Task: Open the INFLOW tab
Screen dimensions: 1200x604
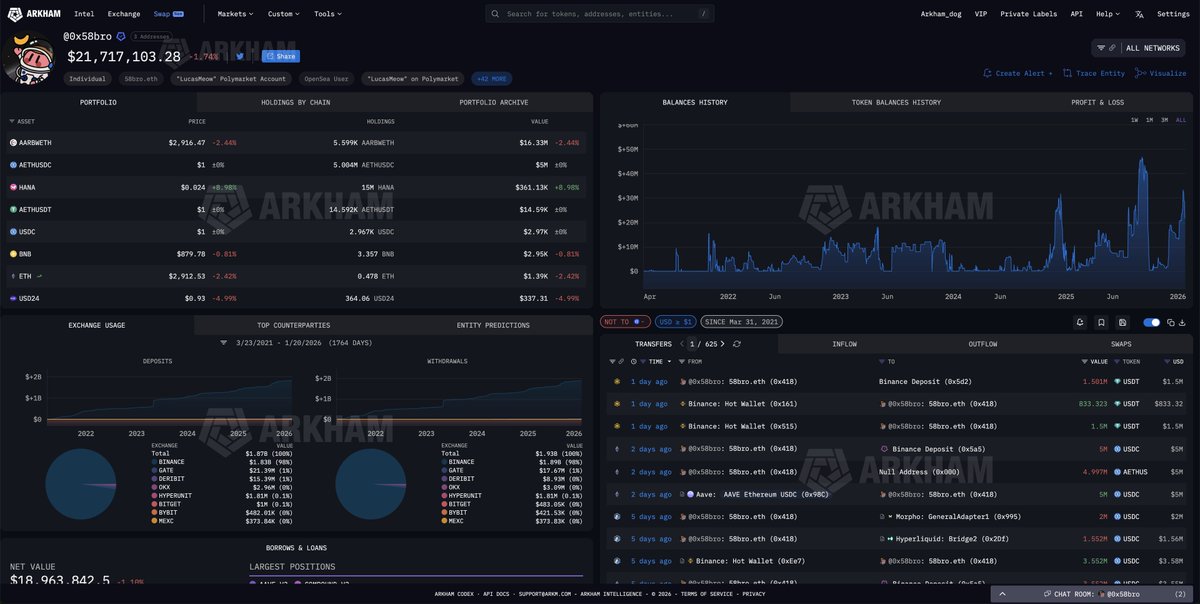Action: coord(844,343)
